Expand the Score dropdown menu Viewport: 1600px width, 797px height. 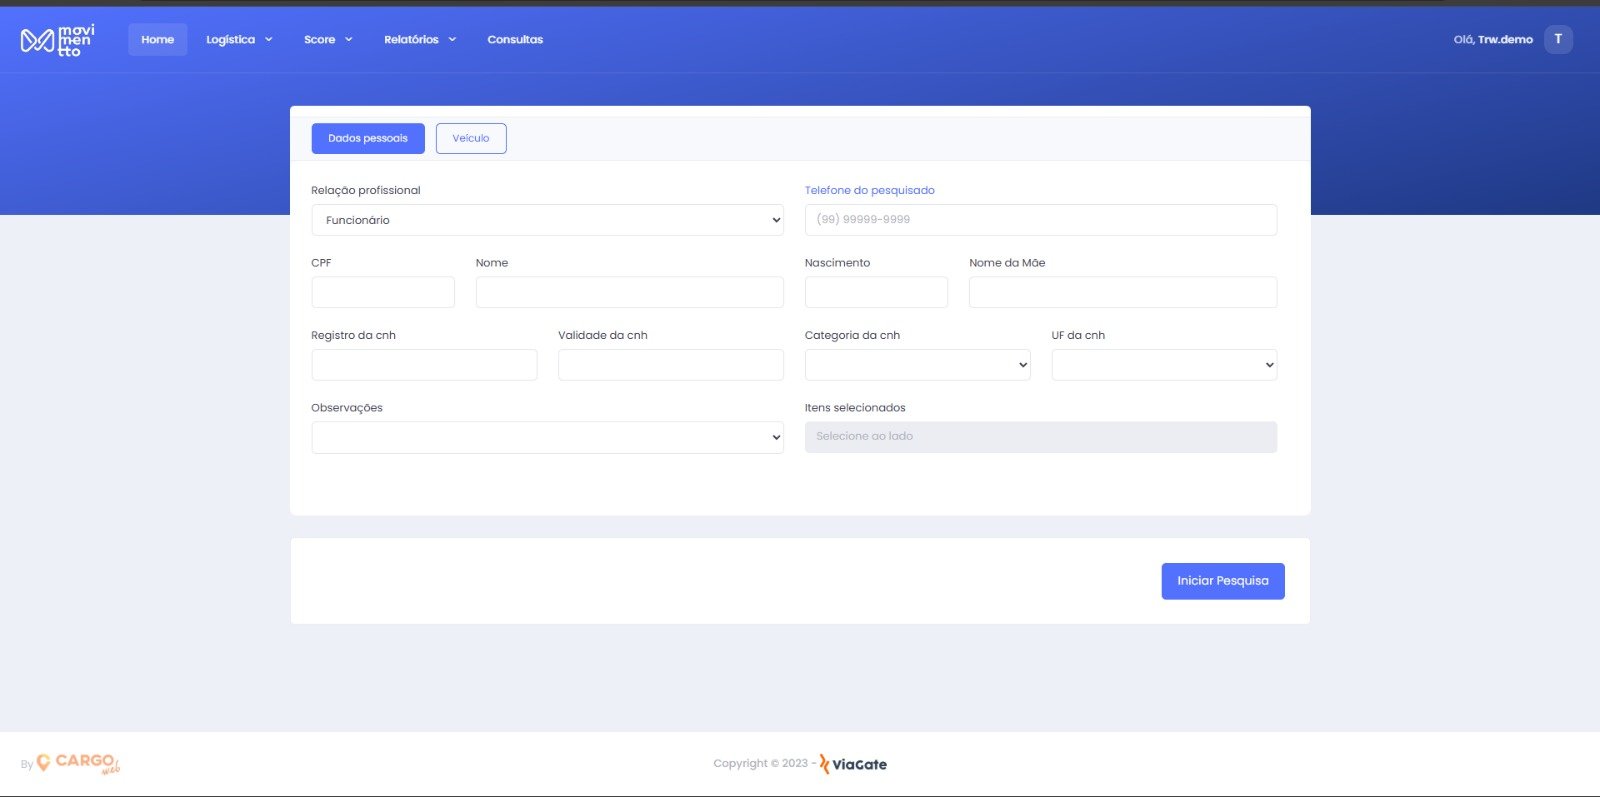pos(328,40)
